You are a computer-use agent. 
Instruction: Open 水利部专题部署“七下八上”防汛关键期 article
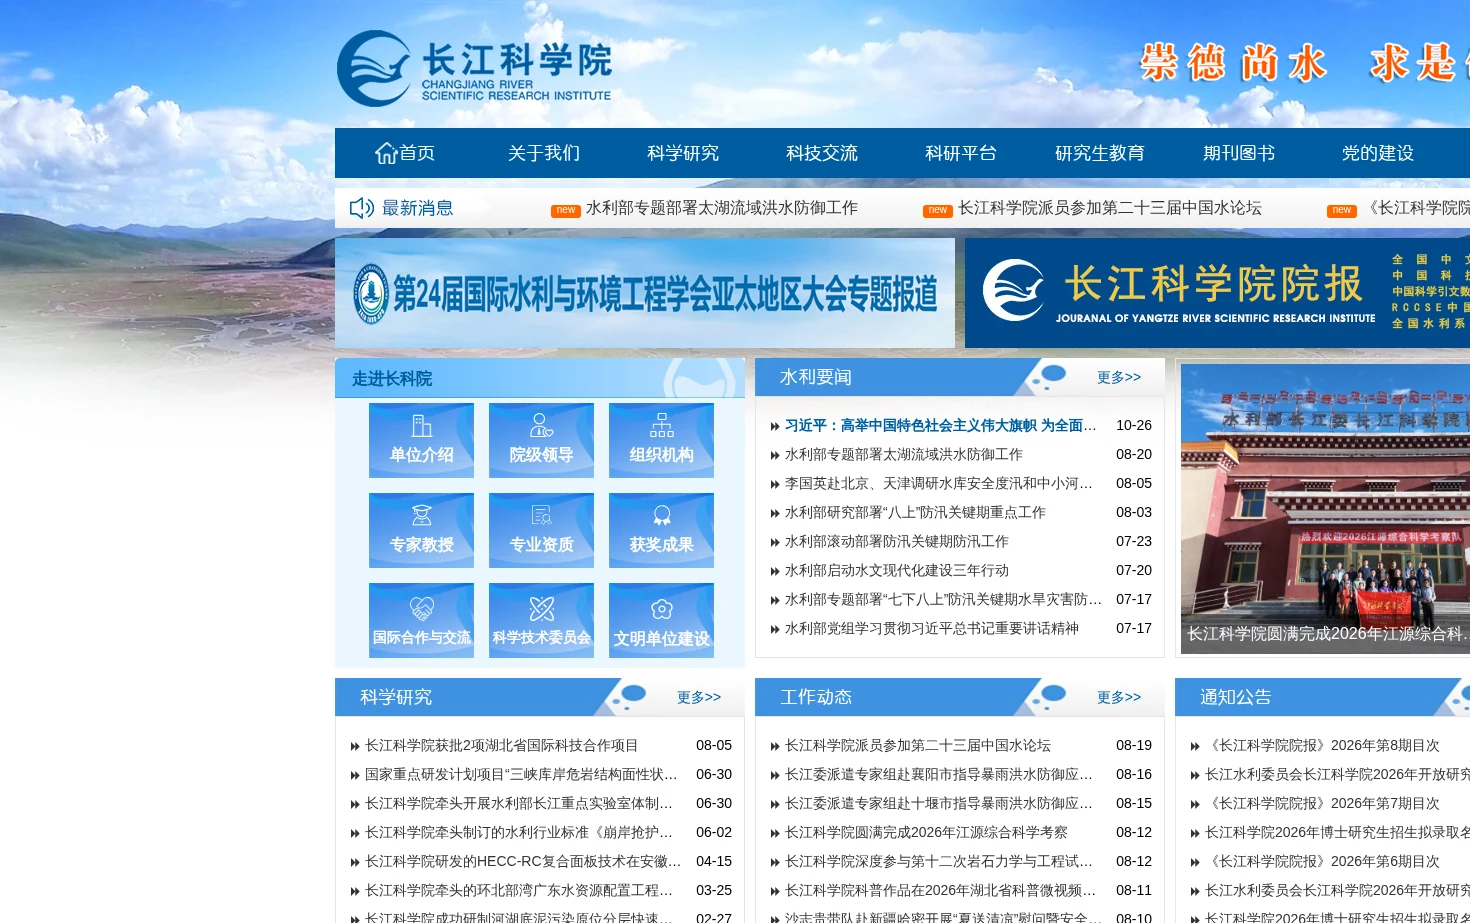pos(943,599)
